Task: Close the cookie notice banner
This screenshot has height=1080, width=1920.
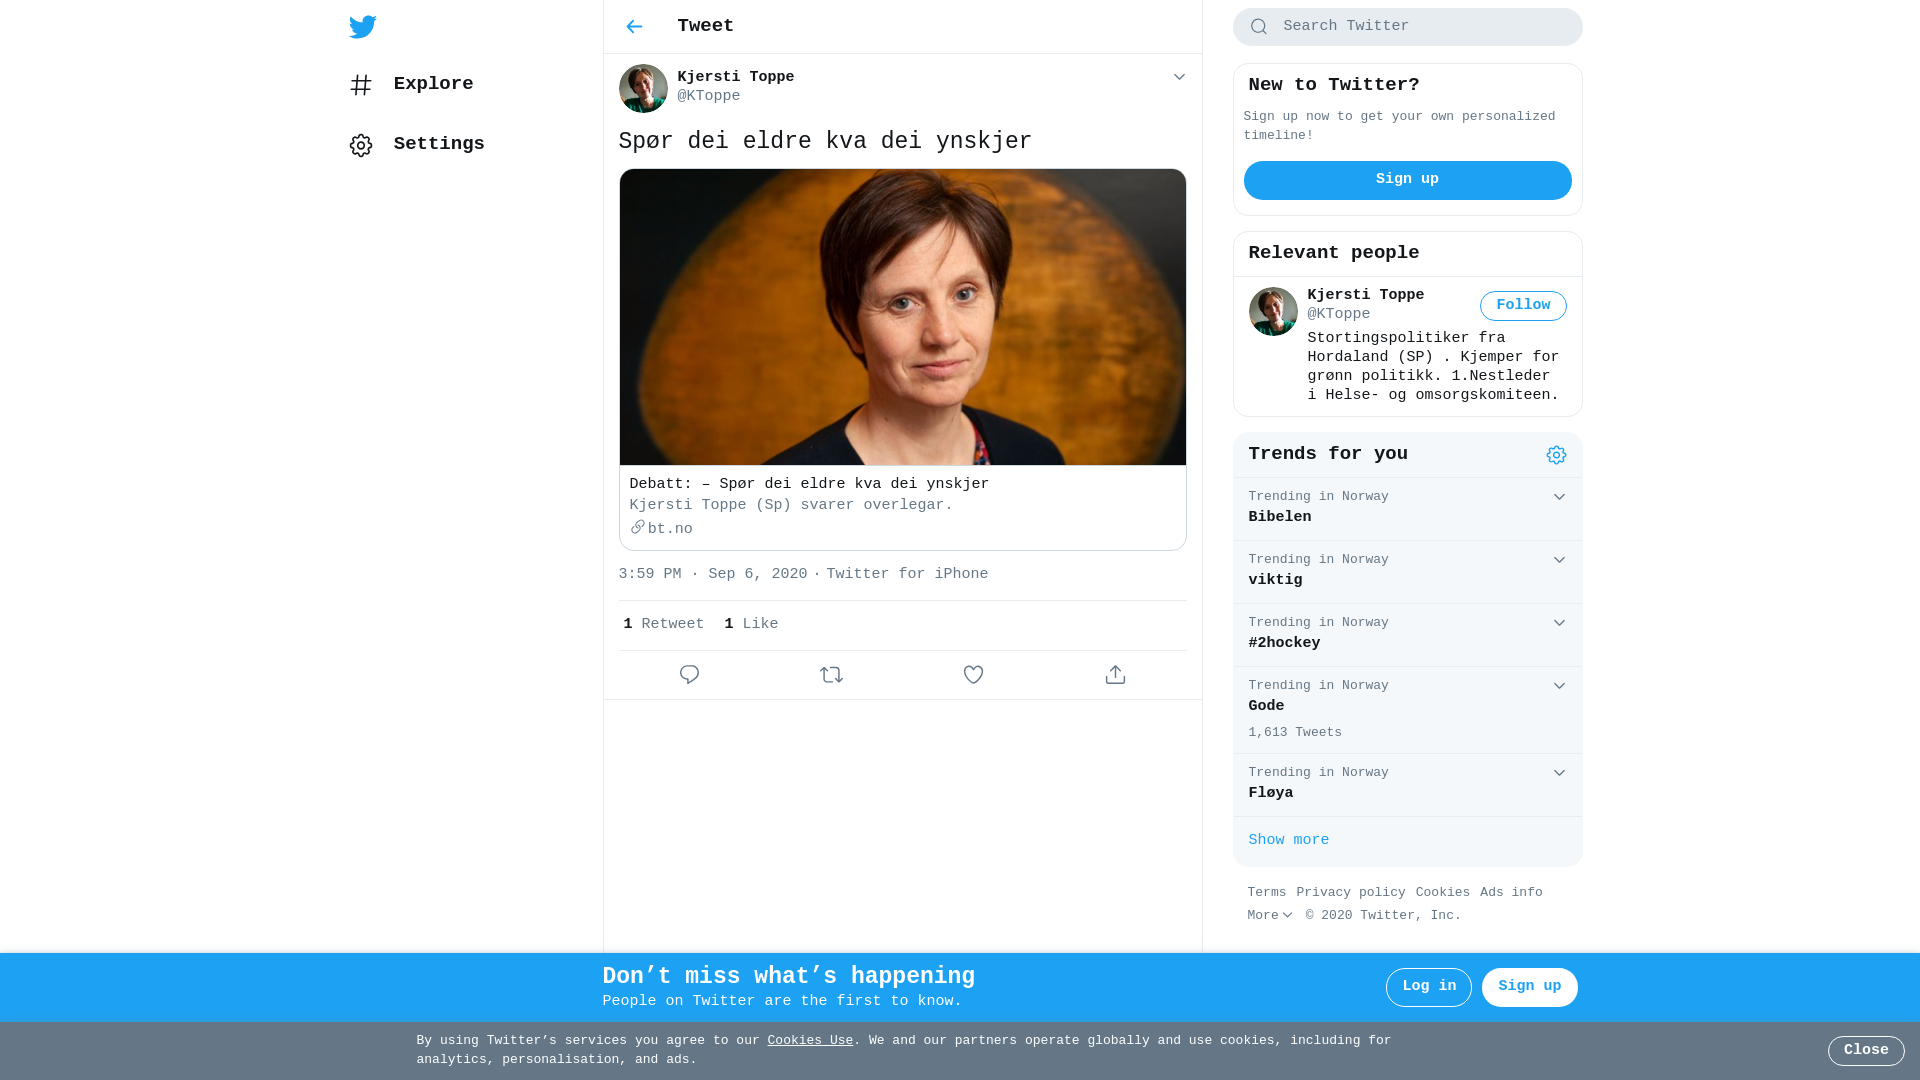Action: 1865,1050
